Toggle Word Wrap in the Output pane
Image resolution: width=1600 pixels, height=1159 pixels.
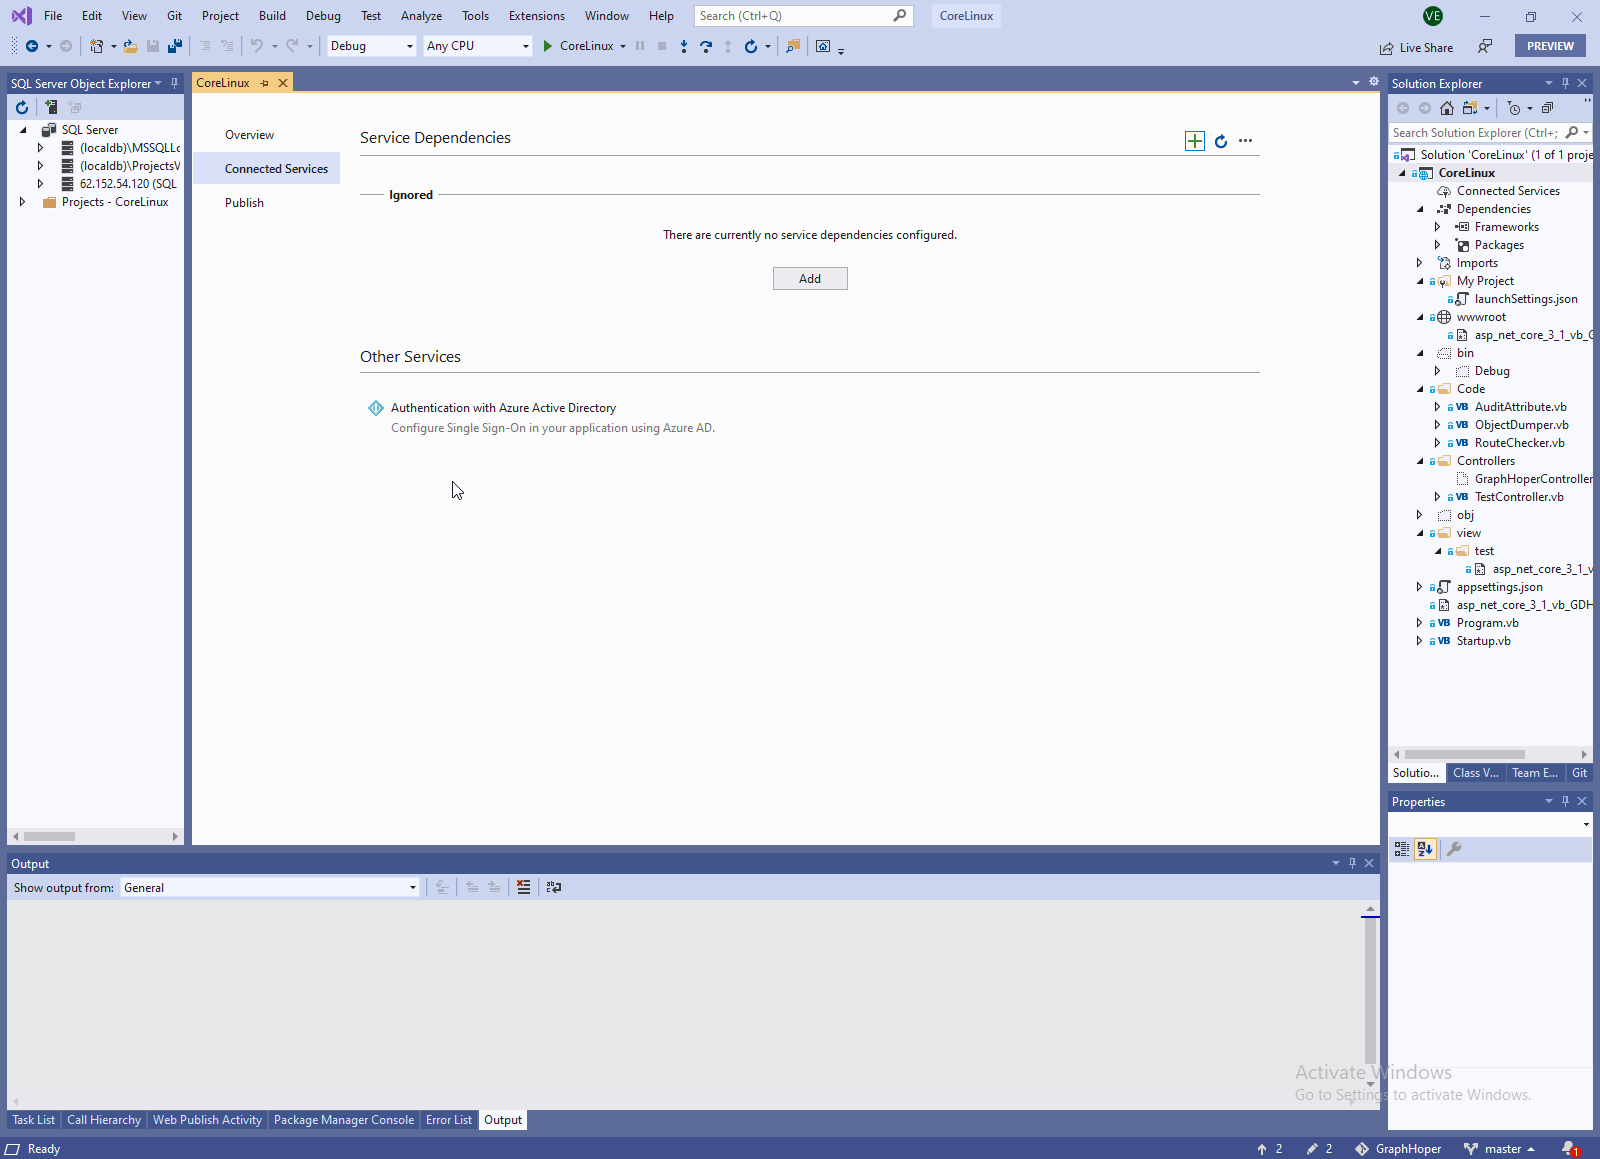553,887
